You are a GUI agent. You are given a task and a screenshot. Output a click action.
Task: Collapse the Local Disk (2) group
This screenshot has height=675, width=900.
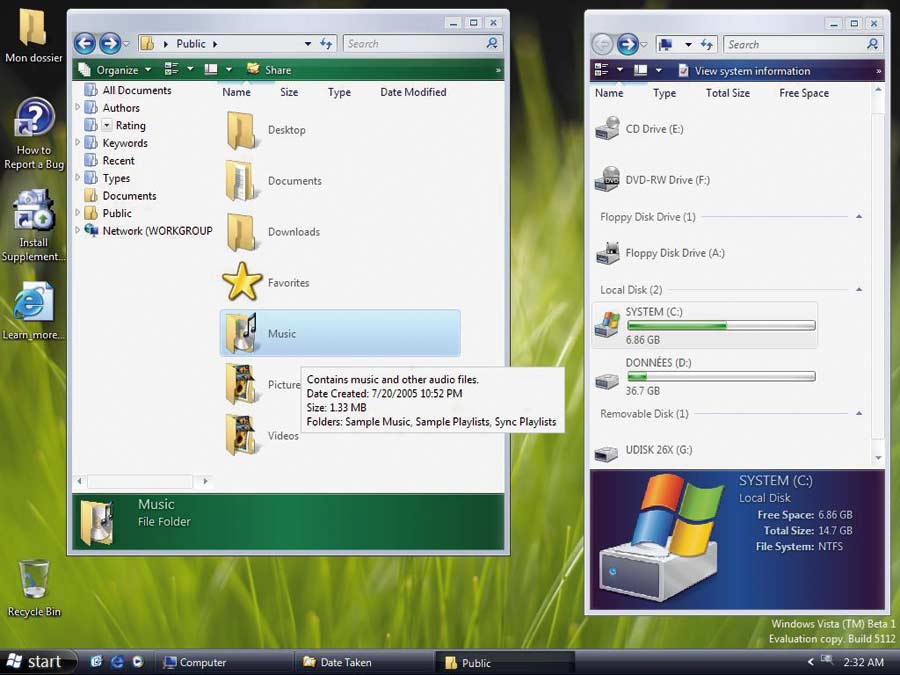pos(859,290)
